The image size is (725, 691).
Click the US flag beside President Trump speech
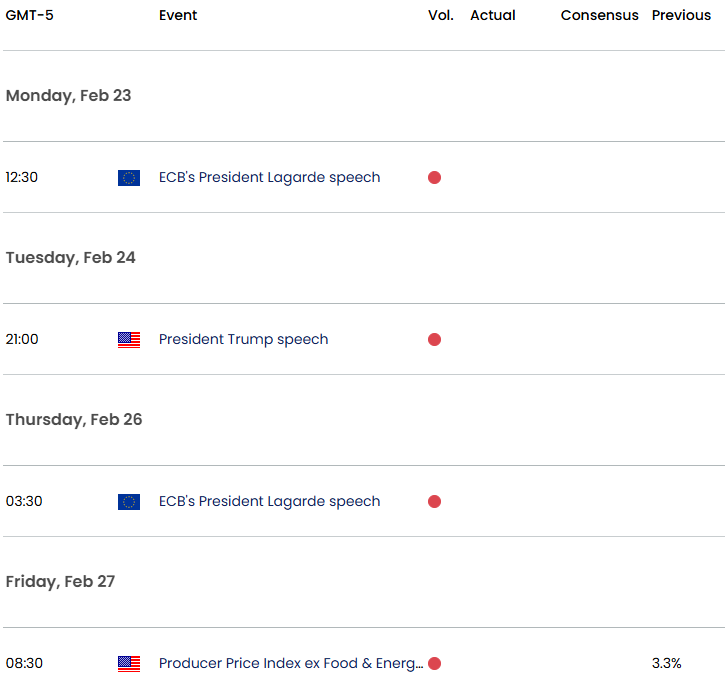(x=128, y=340)
